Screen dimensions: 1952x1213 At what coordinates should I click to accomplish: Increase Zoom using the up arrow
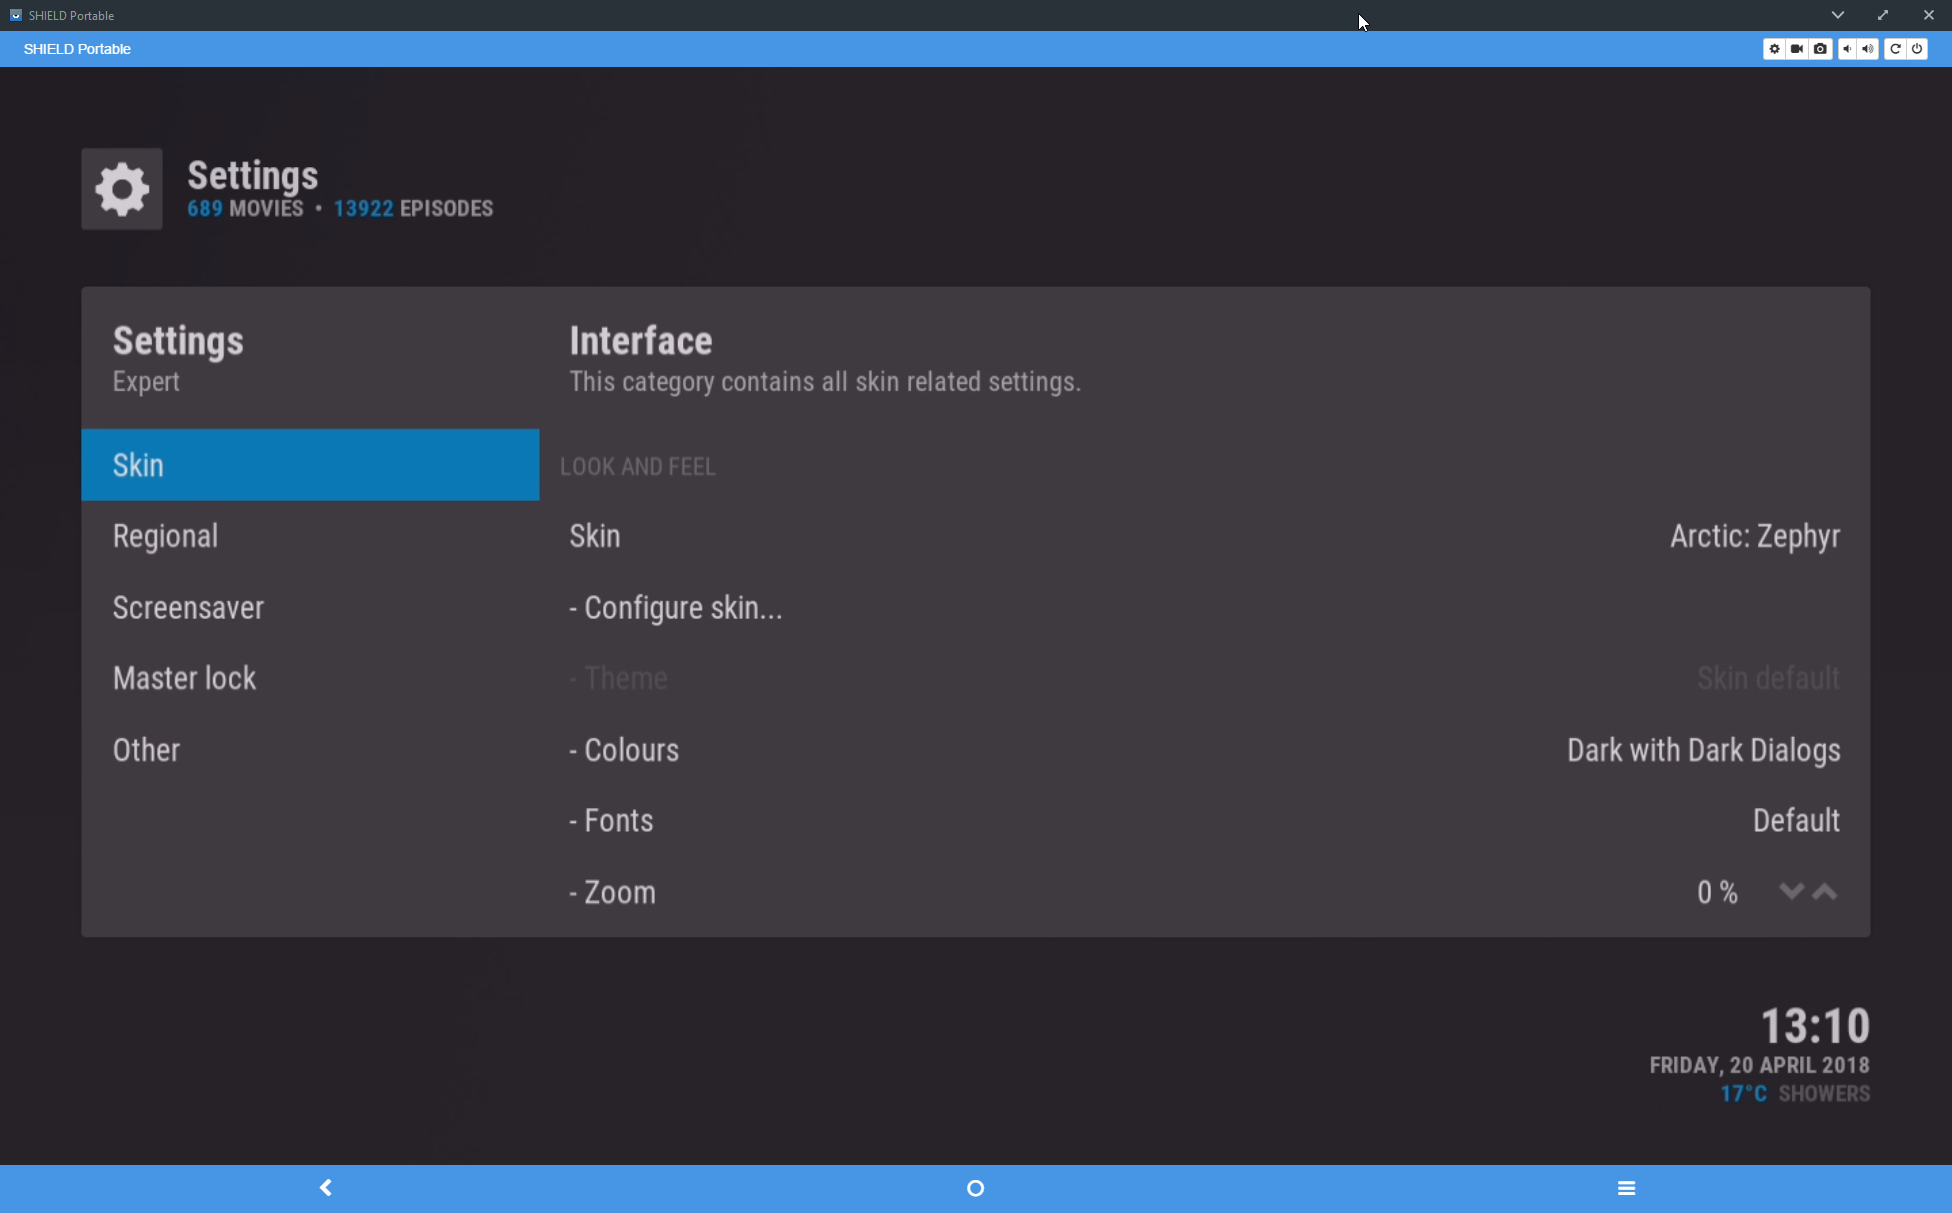pyautogui.click(x=1824, y=891)
